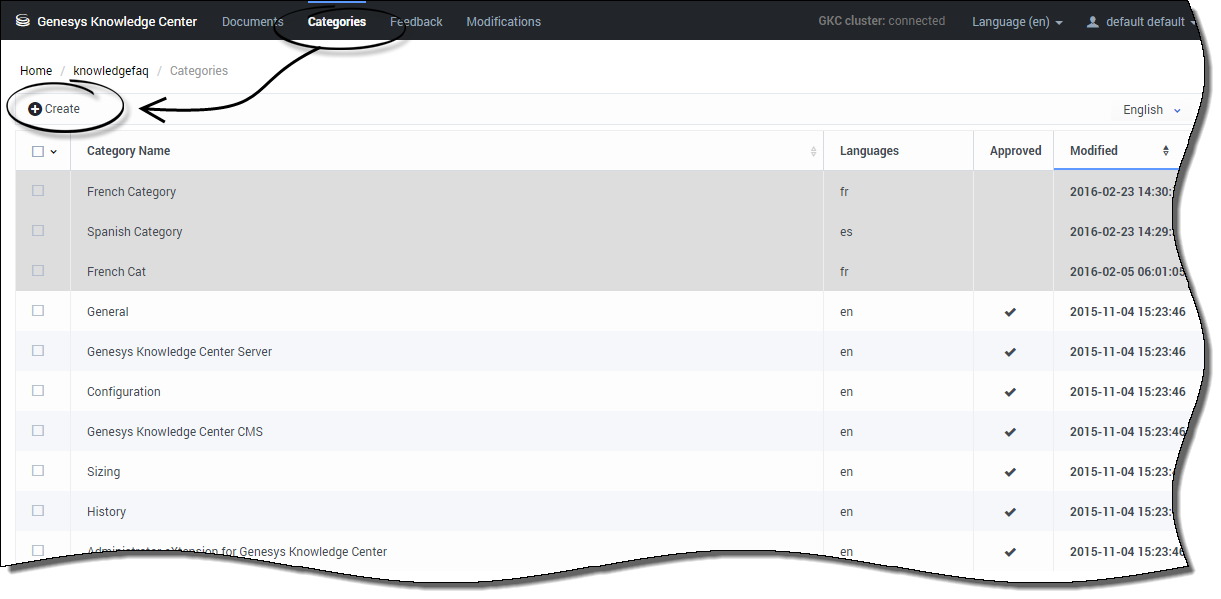Select the History row checkbox
This screenshot has width=1221, height=599.
(38, 511)
